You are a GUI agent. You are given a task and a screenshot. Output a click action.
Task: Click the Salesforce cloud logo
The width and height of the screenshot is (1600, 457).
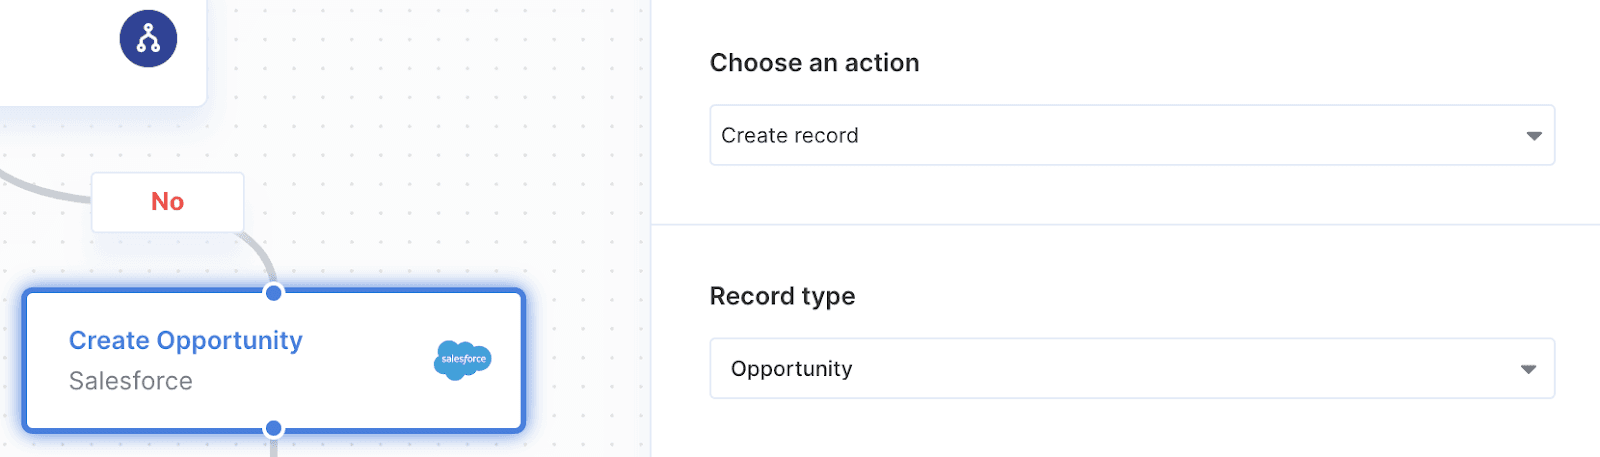[463, 359]
